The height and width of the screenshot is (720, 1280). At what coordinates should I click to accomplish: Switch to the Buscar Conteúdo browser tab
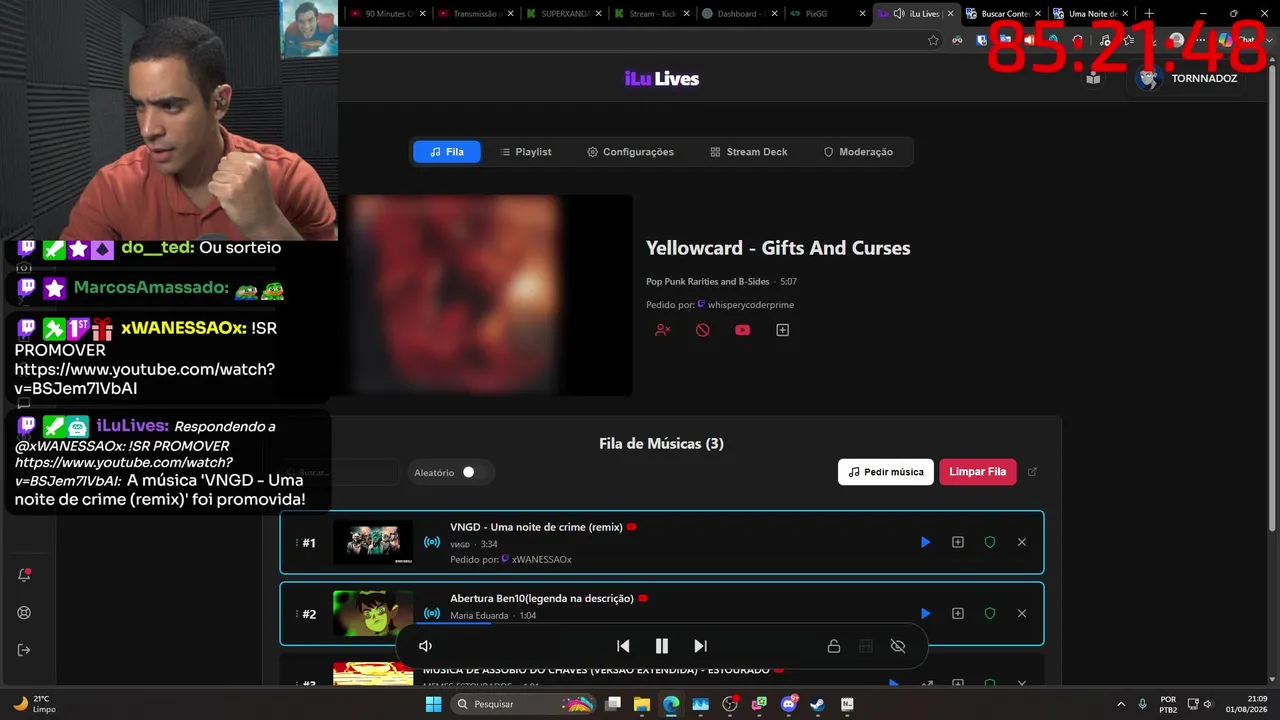1003,14
